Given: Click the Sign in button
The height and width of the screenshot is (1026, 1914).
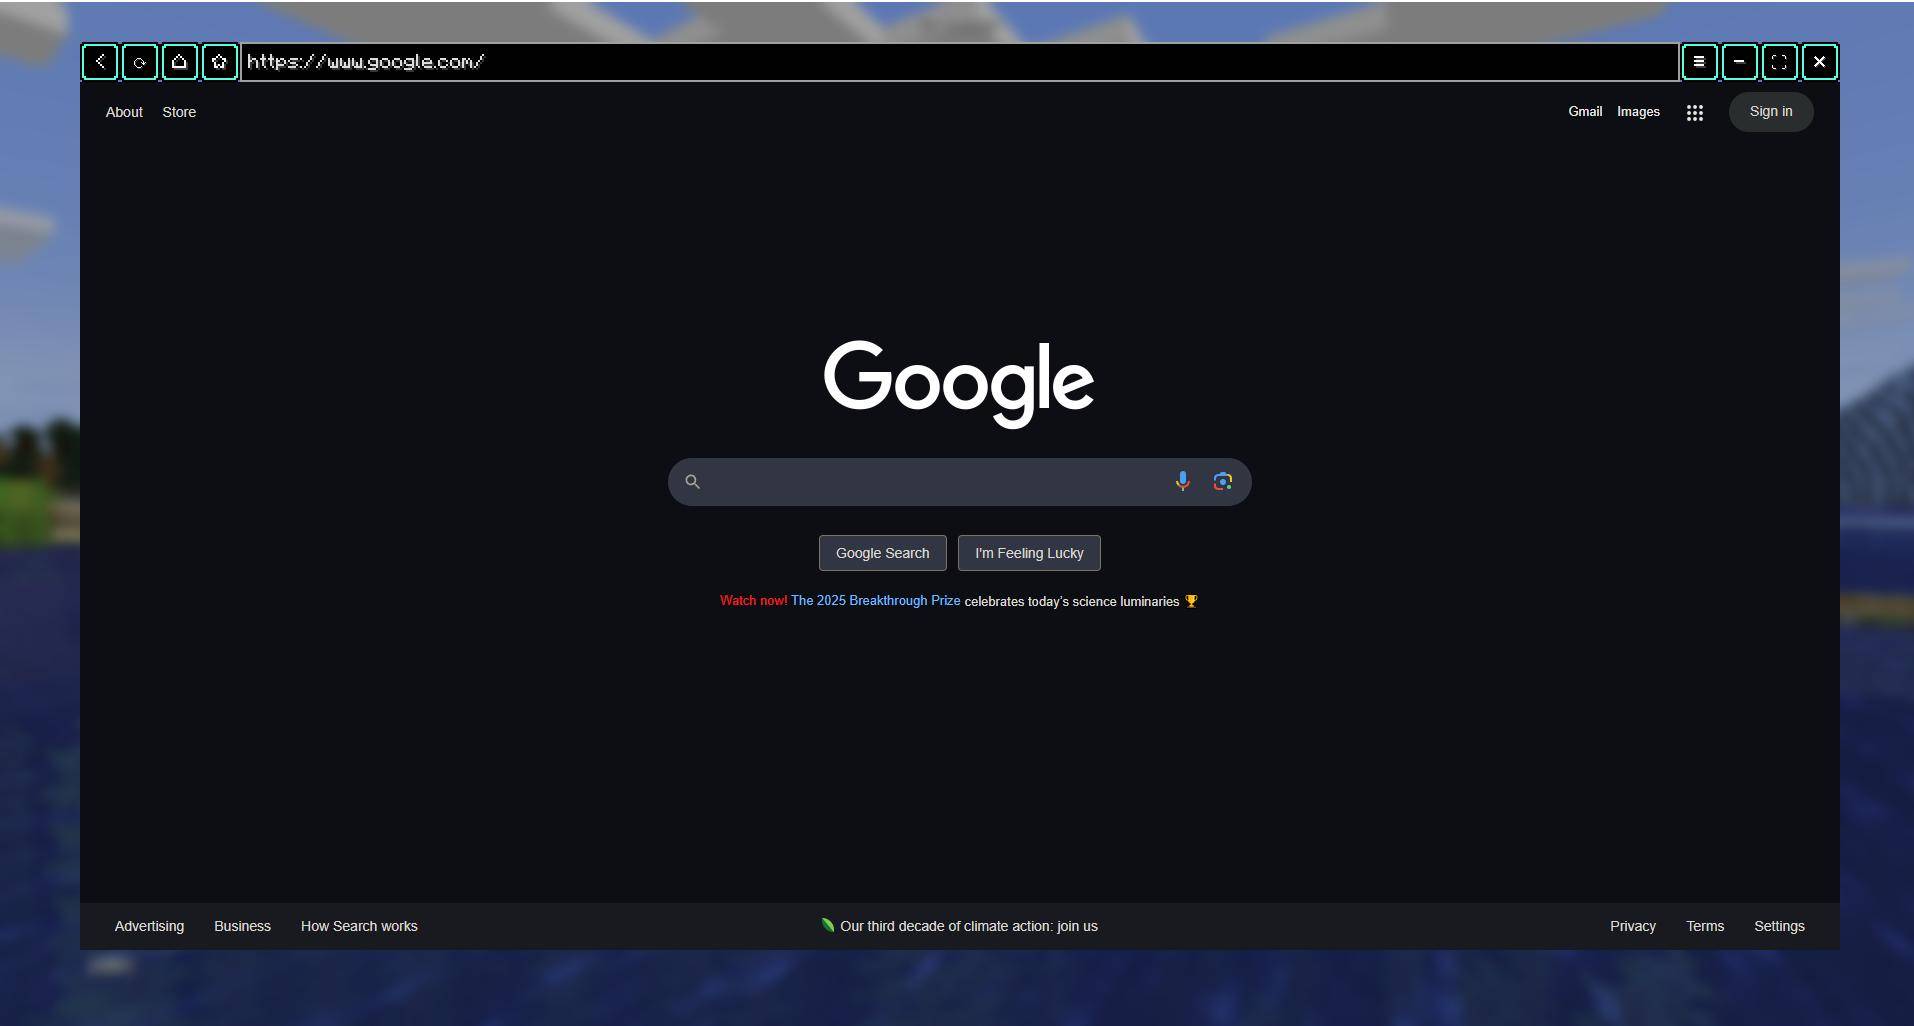Looking at the screenshot, I should tap(1770, 112).
